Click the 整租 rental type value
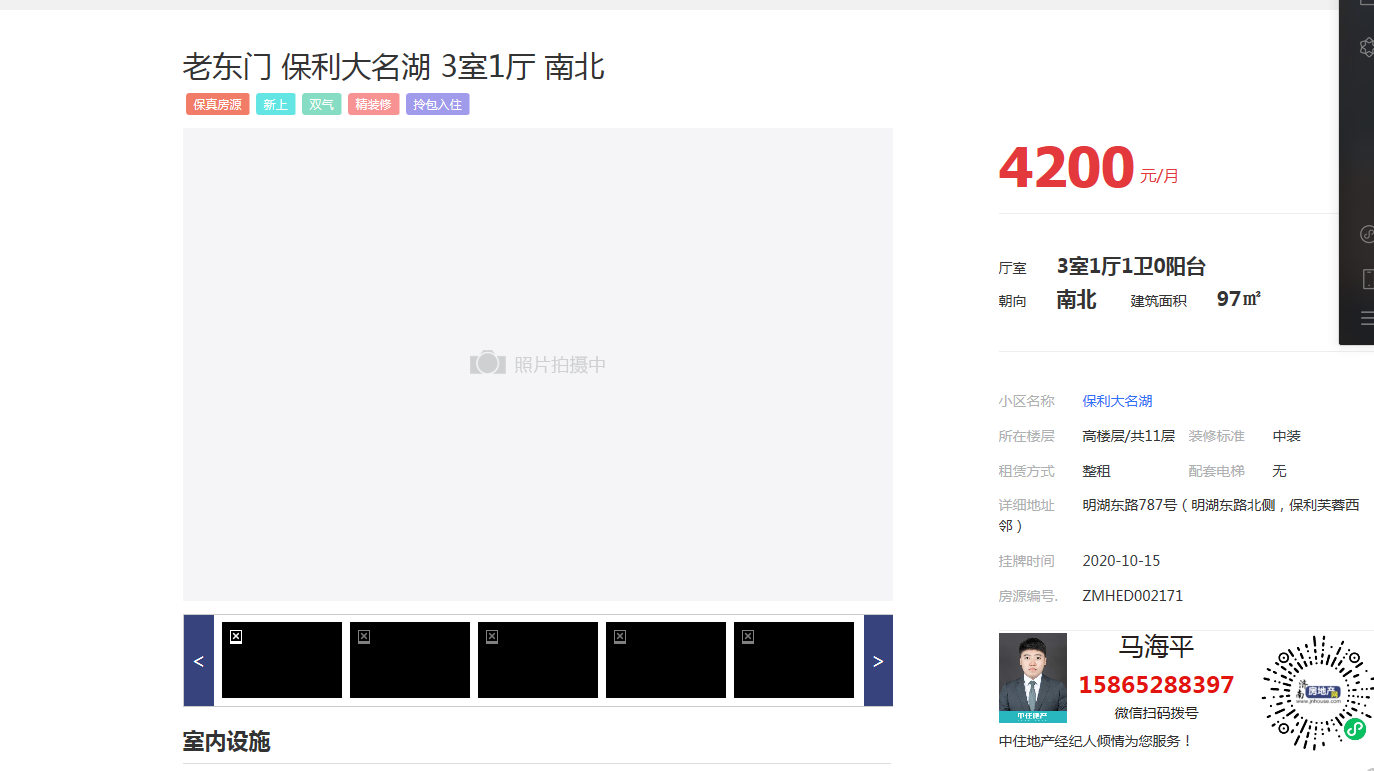 pyautogui.click(x=1096, y=471)
